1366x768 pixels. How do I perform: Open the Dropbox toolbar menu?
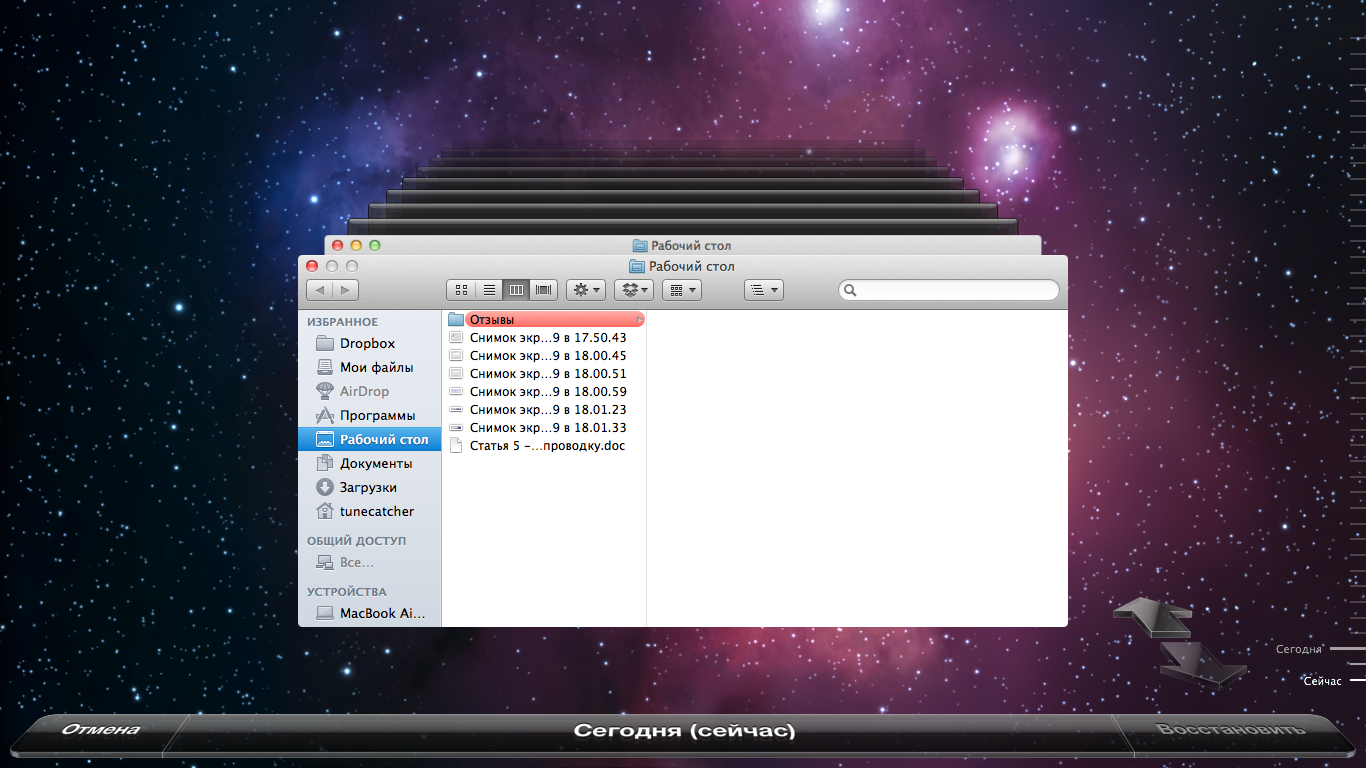click(x=634, y=290)
